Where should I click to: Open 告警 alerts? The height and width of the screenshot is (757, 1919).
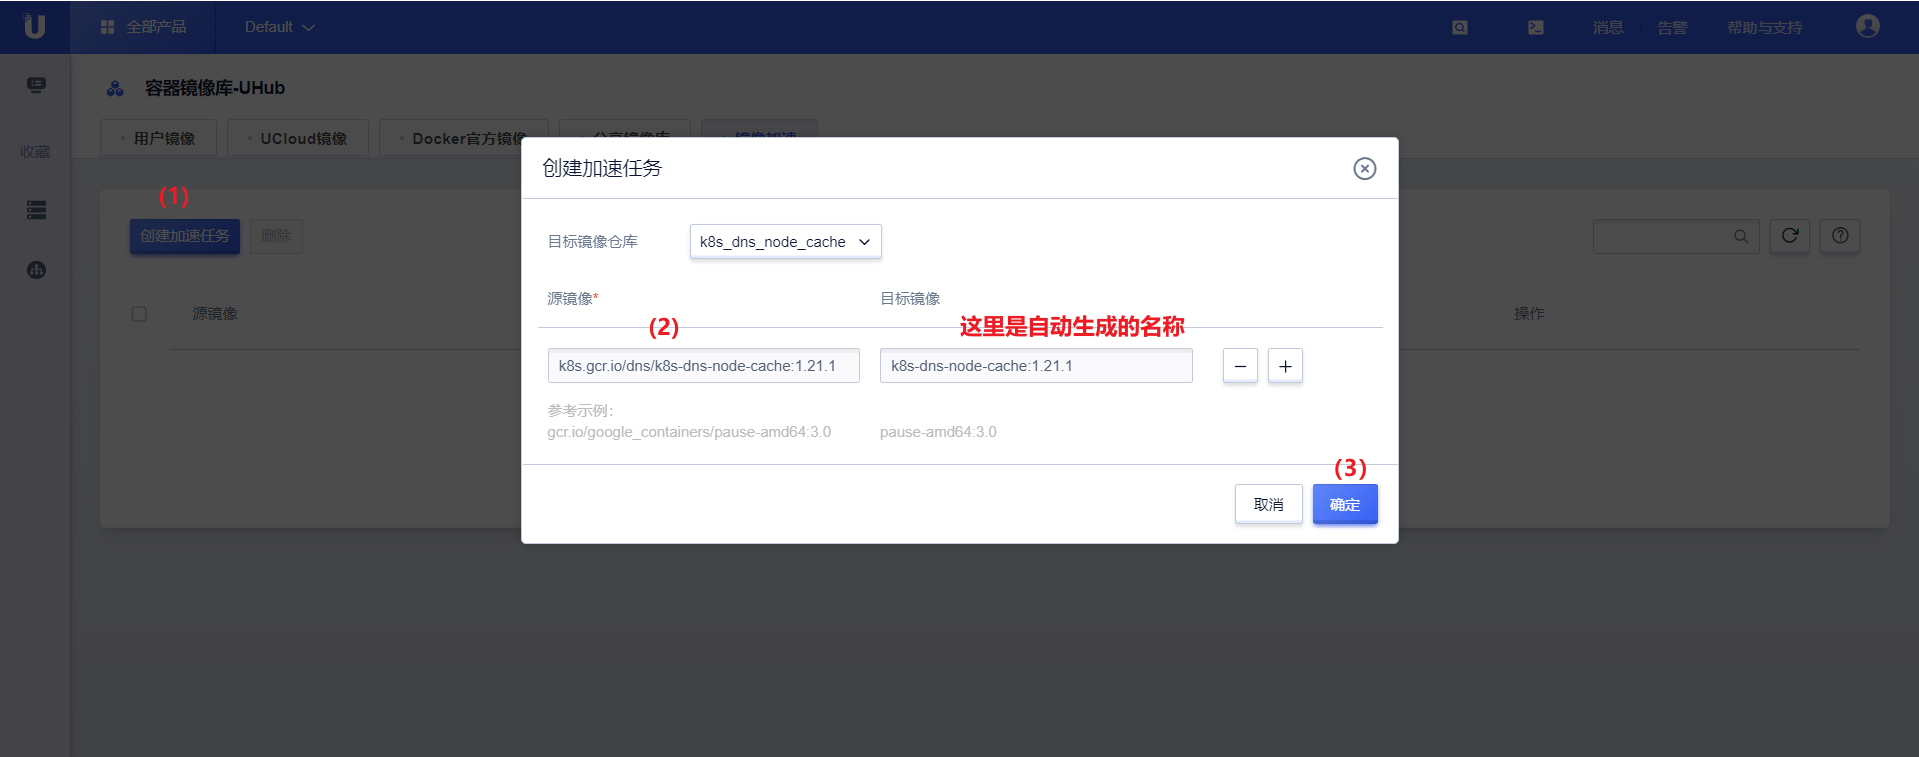click(x=1672, y=28)
